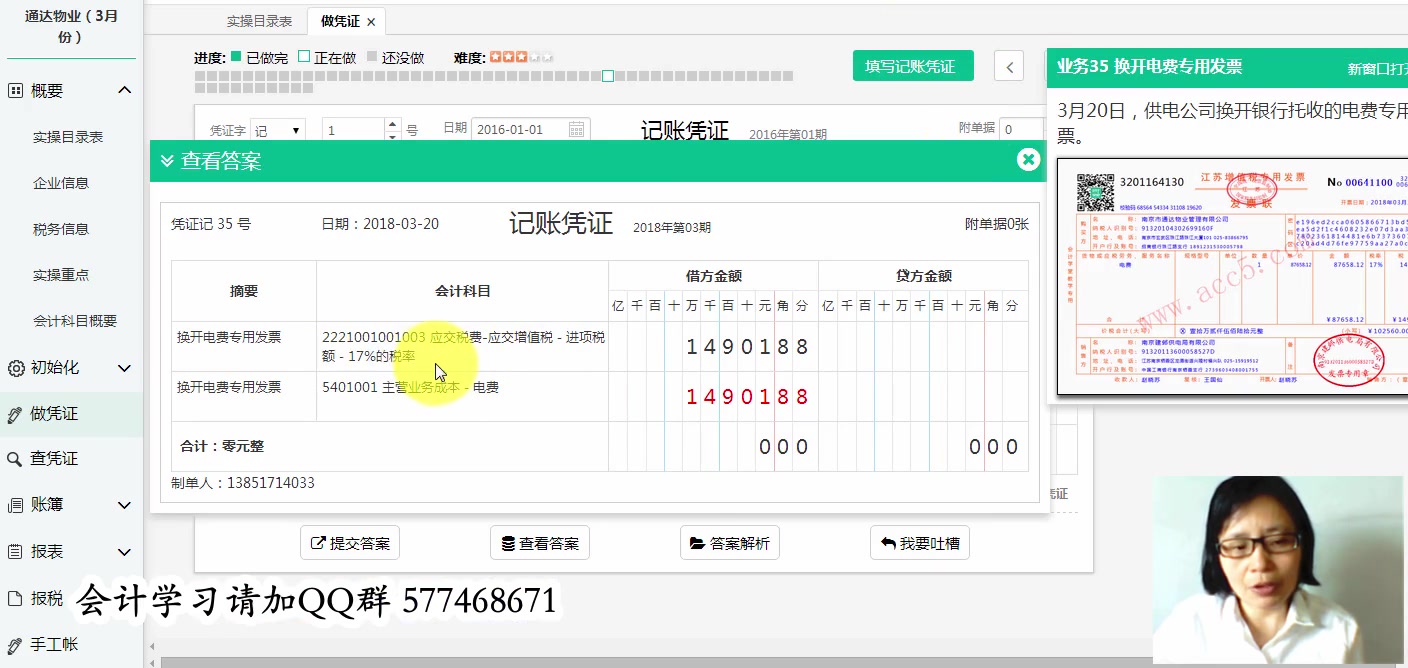Collapse the 概要 section chevron
Viewport: 1408px width, 668px height.
pyautogui.click(x=124, y=90)
